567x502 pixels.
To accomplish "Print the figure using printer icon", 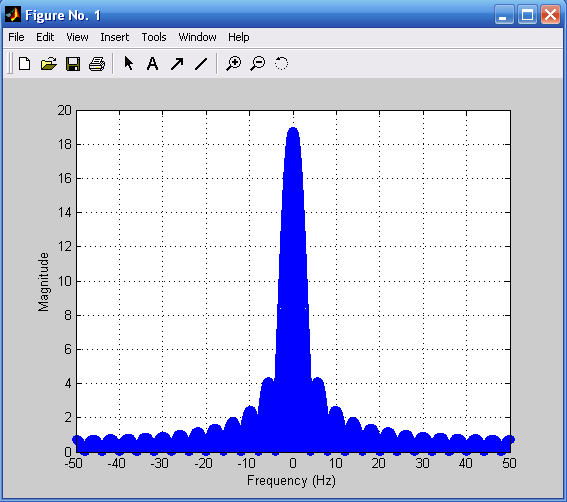I will coord(97,64).
